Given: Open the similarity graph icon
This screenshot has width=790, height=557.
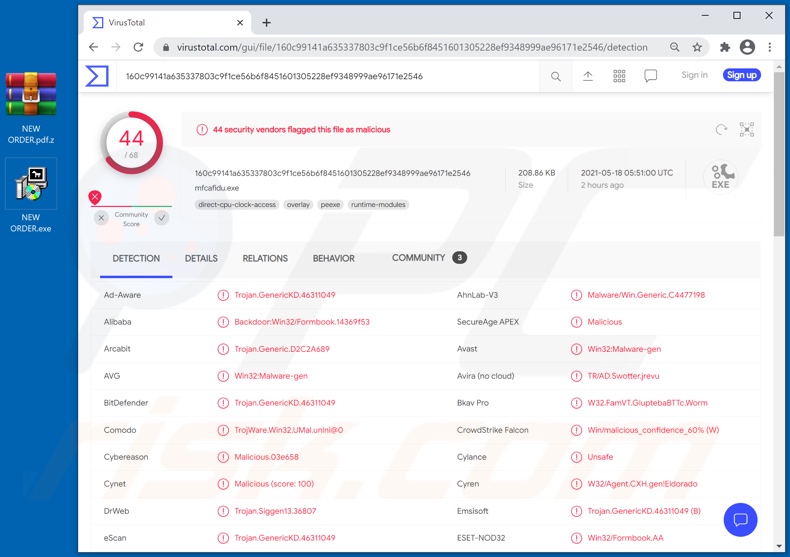Looking at the screenshot, I should [747, 129].
